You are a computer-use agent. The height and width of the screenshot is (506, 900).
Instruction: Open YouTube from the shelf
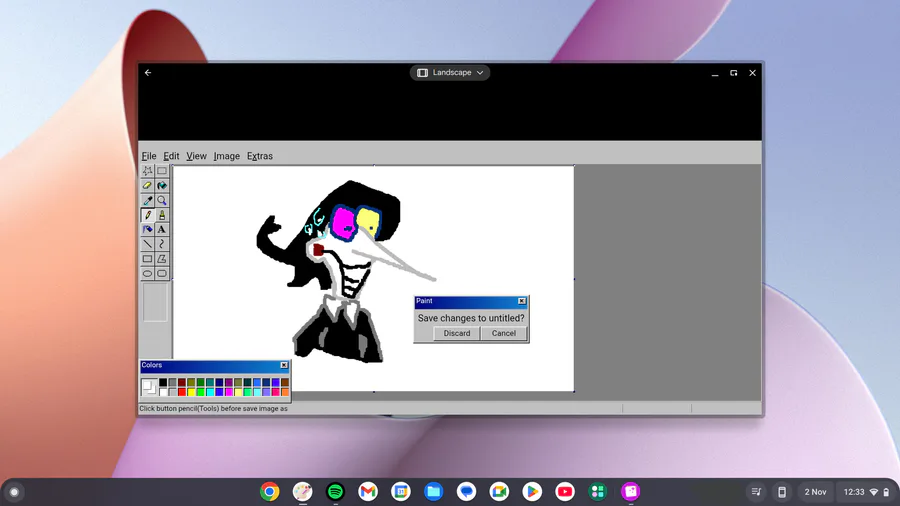(565, 492)
